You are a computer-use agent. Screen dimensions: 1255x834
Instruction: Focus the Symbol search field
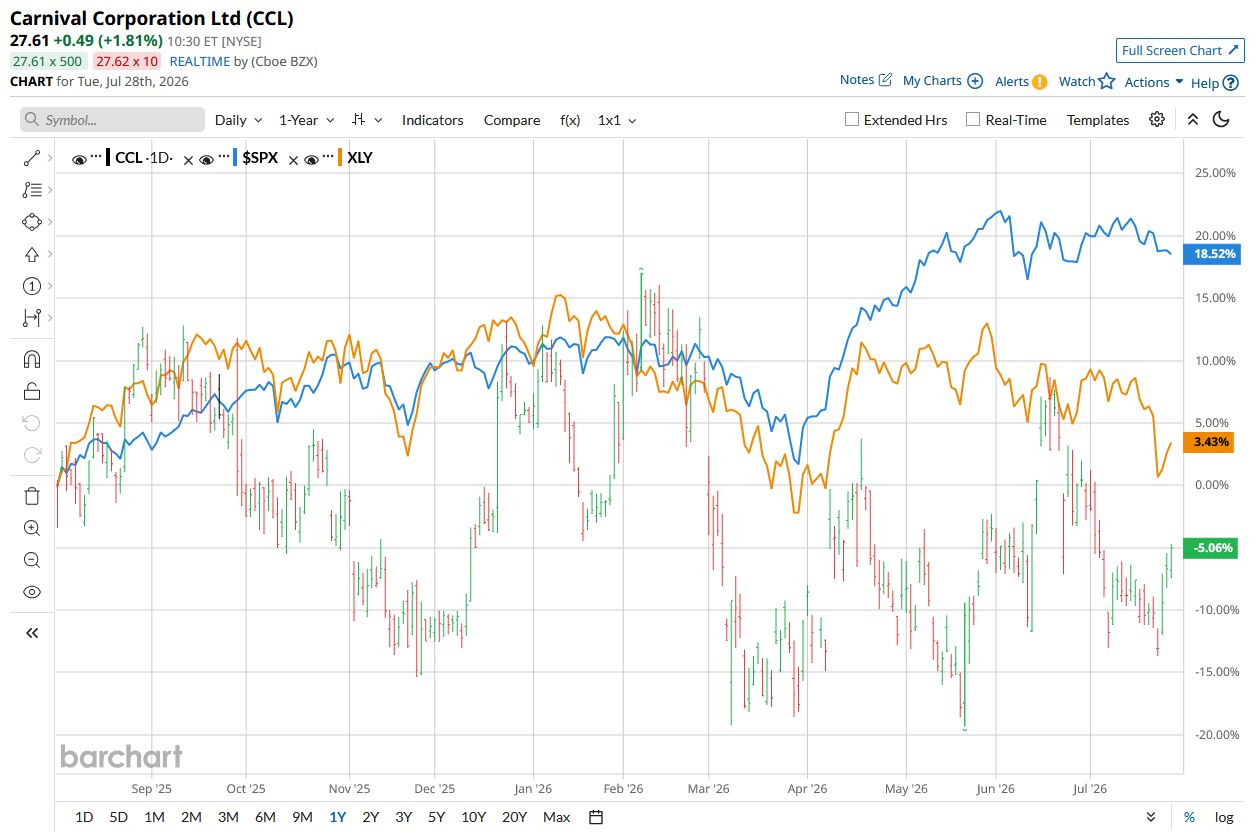pos(112,120)
